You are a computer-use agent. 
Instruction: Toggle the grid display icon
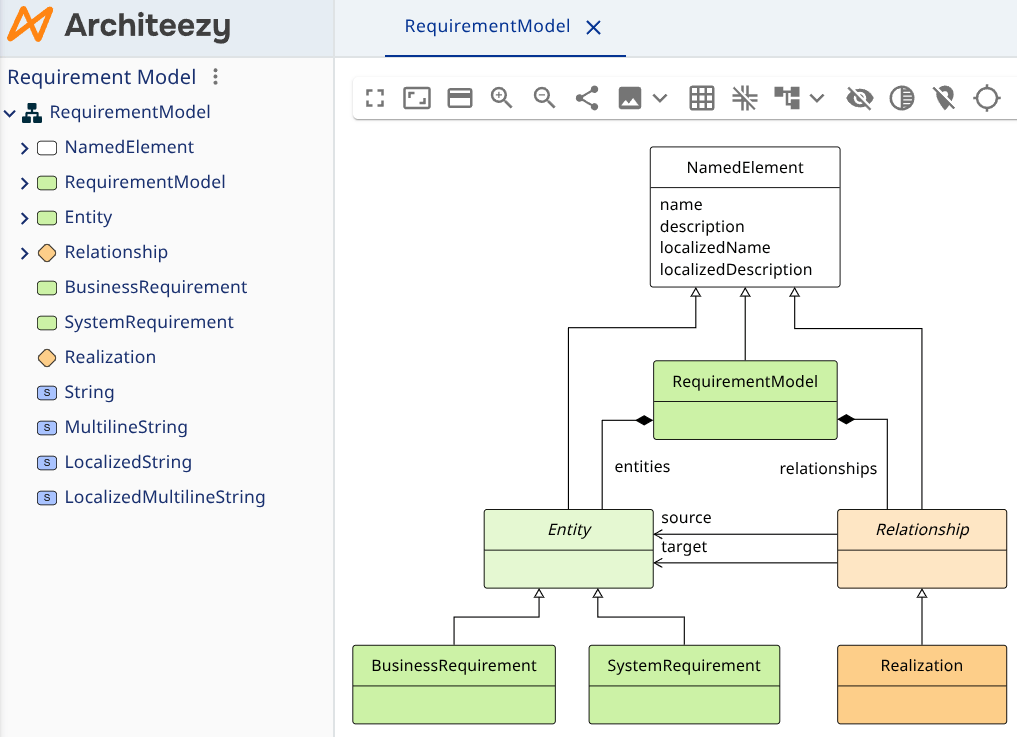tap(702, 98)
